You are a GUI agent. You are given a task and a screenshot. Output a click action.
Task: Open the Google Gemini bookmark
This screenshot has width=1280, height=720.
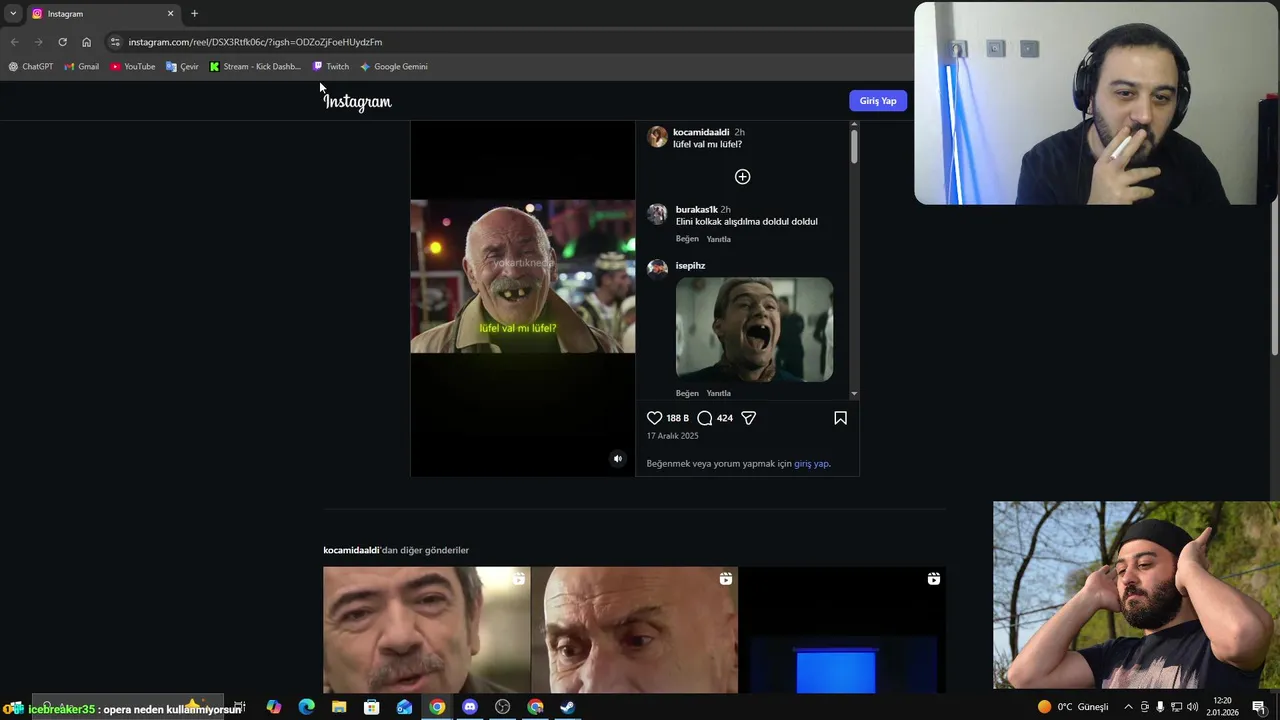pyautogui.click(x=394, y=67)
